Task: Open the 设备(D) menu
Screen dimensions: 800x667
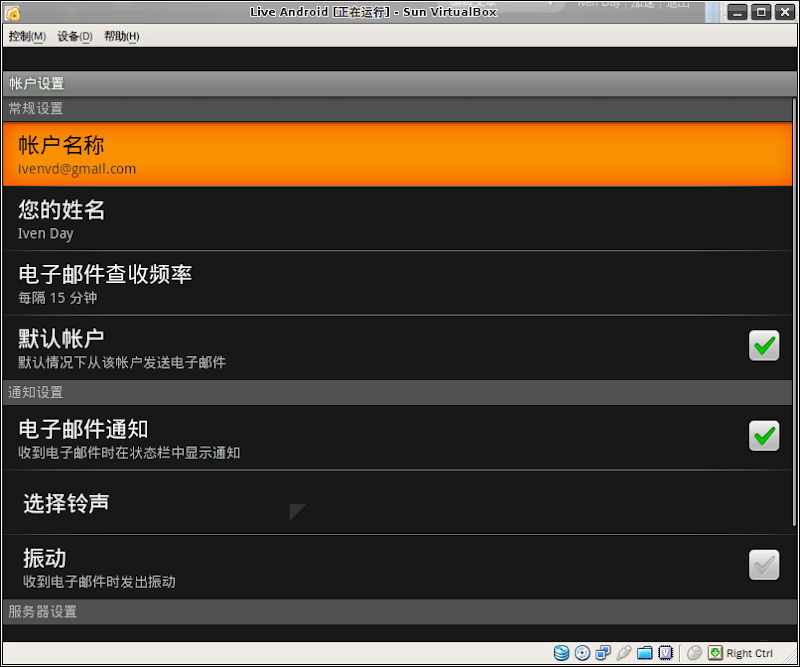Action: coord(75,36)
